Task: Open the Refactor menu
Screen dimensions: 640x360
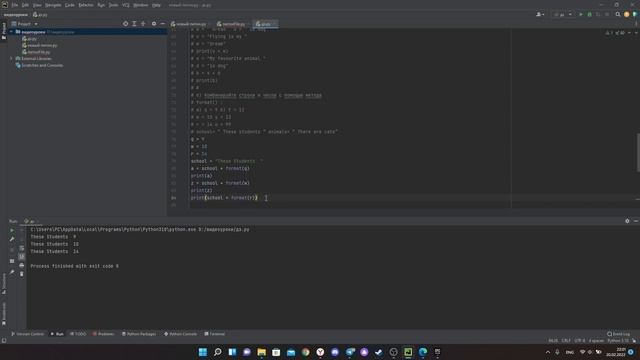Action: coord(86,5)
